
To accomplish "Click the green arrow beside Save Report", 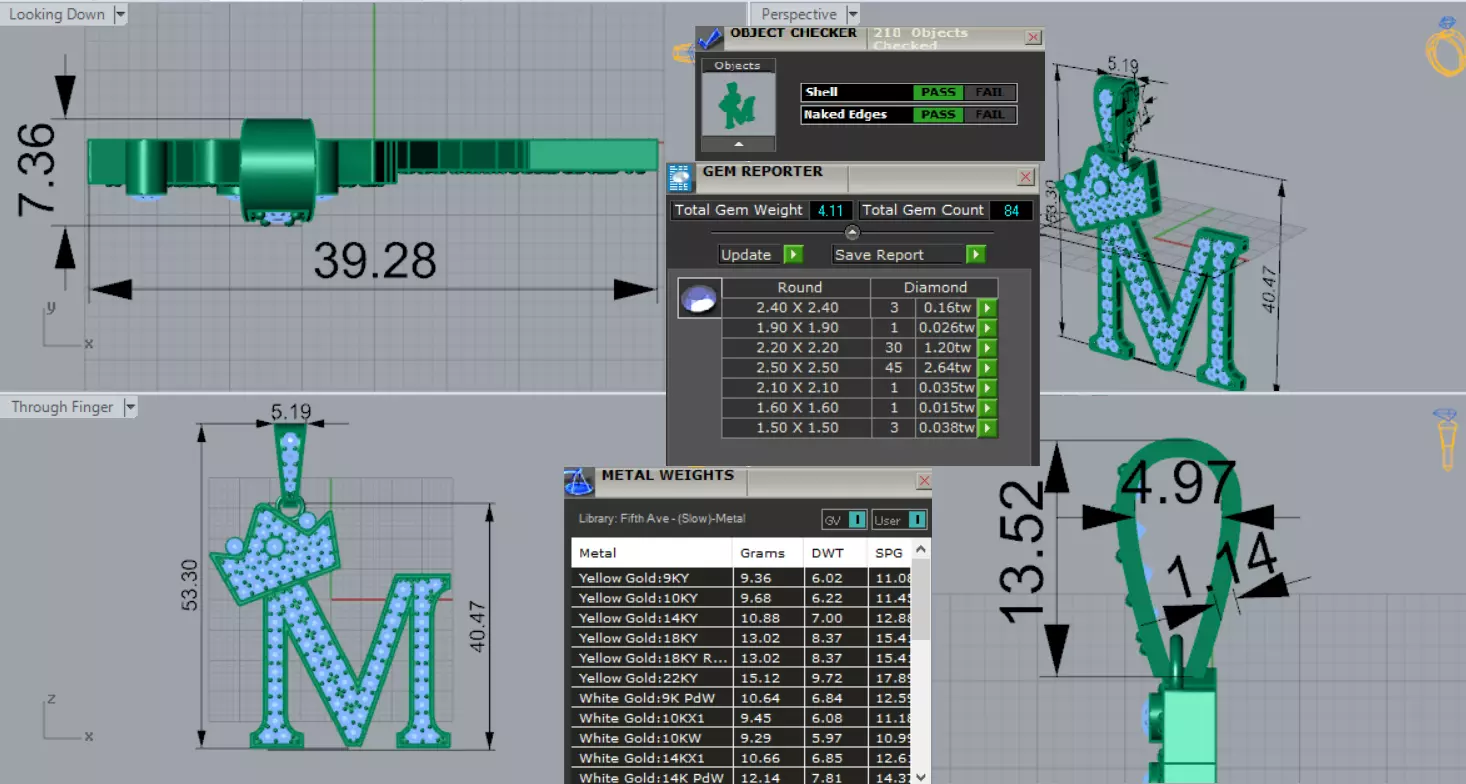I will tap(976, 254).
